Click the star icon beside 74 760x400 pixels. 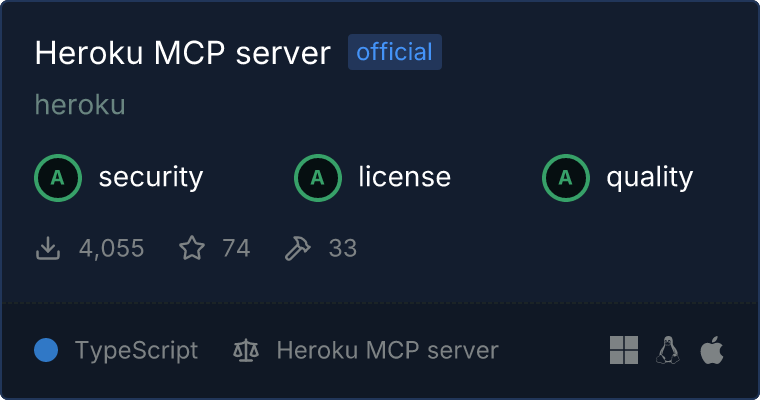[x=192, y=248]
